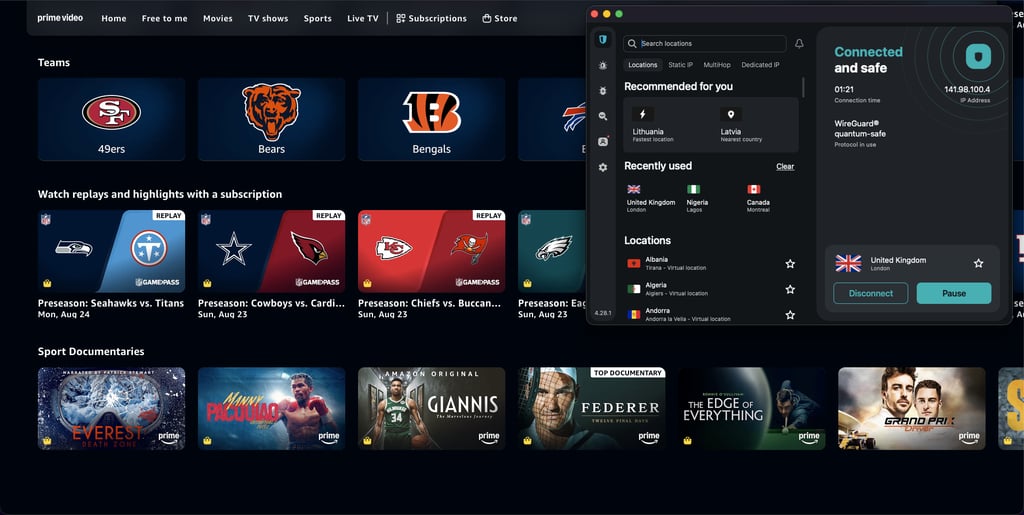This screenshot has height=515, width=1024.
Task: Switch to the MultiHop tab
Action: (717, 65)
